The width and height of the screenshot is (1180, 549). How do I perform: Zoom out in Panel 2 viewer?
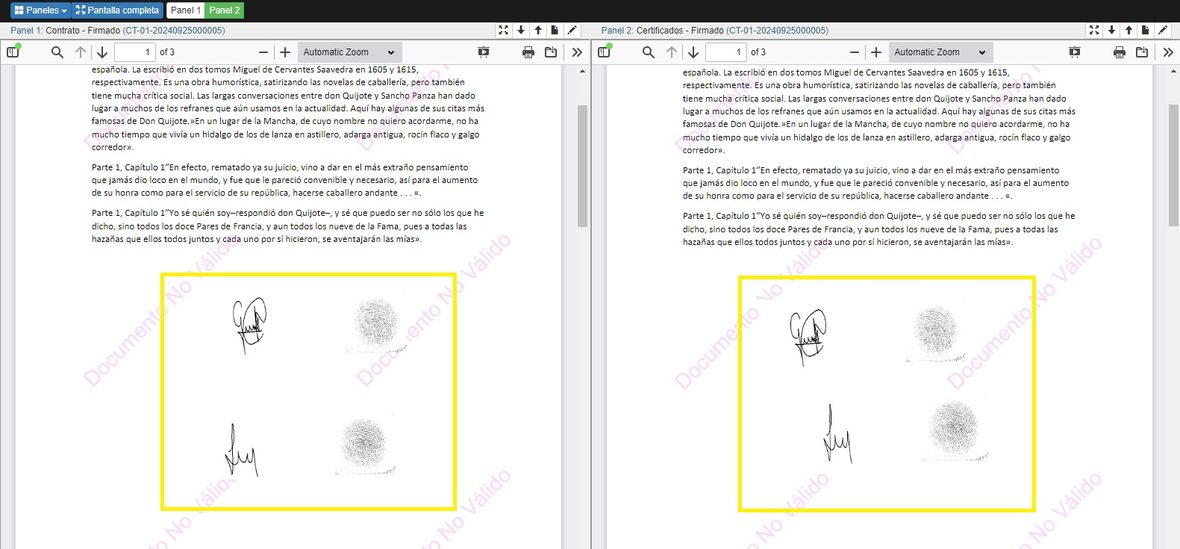click(x=854, y=52)
